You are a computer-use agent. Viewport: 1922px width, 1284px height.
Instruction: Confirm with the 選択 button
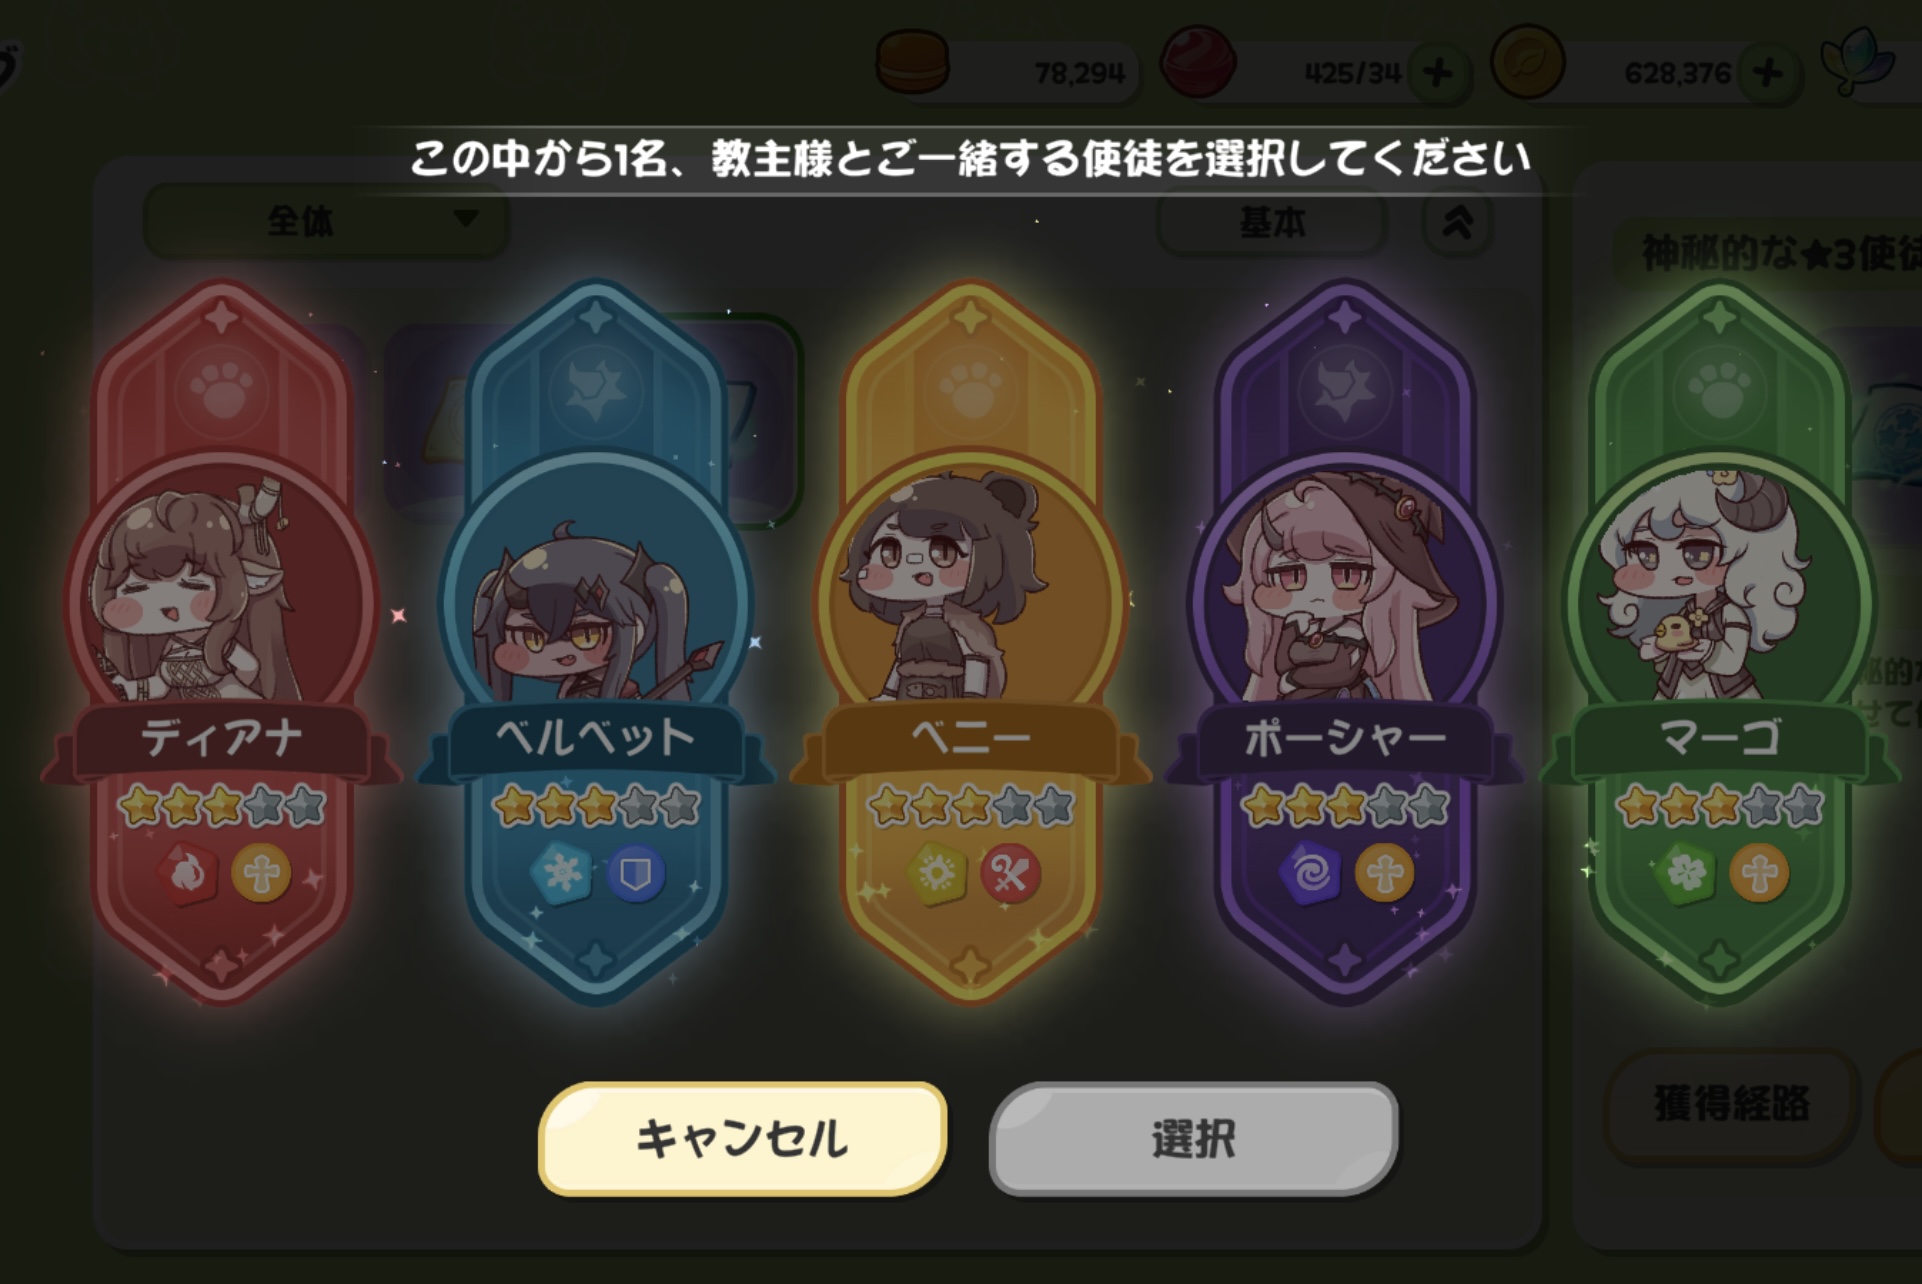tap(1193, 1139)
